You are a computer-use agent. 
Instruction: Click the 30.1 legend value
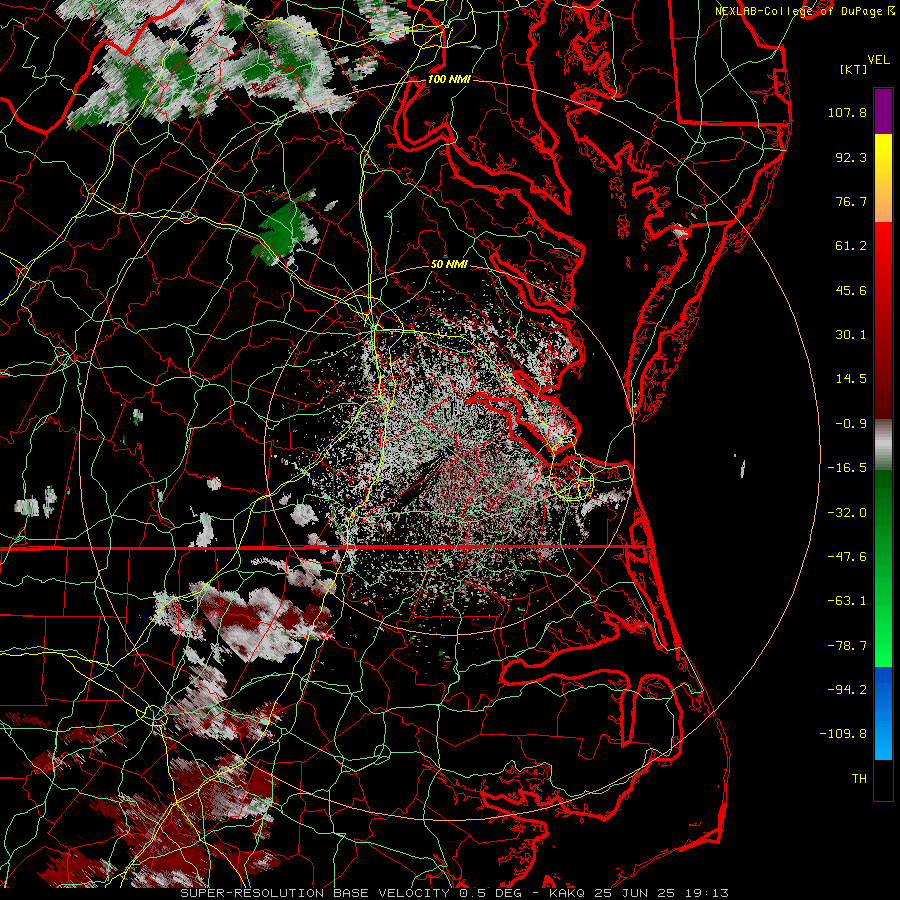[851, 335]
